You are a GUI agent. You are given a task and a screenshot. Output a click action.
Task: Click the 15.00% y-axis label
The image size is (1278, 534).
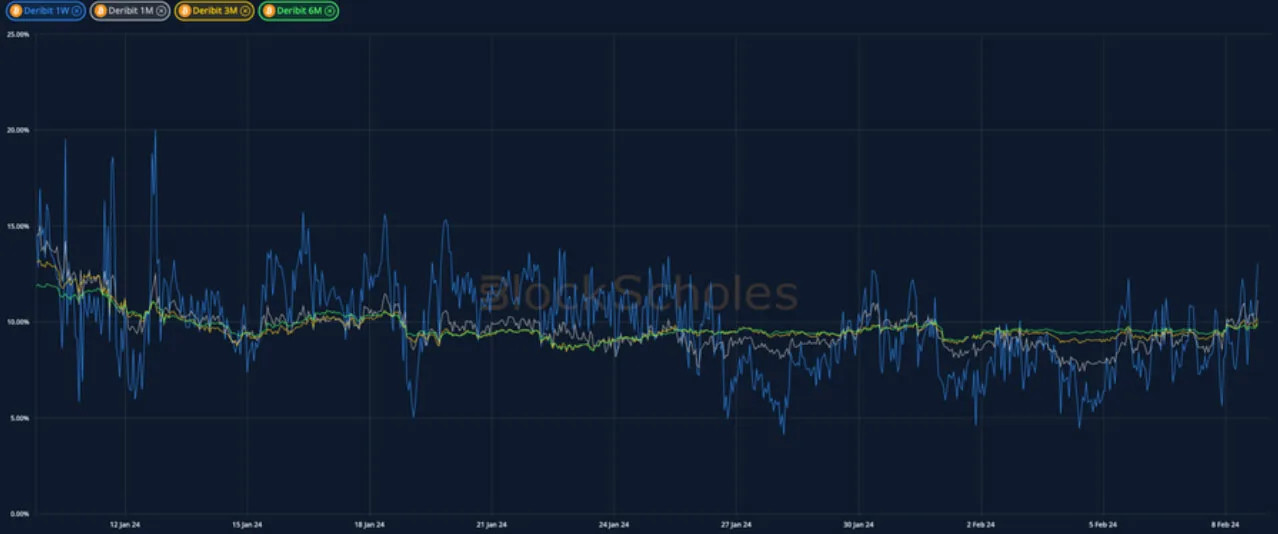pyautogui.click(x=18, y=226)
